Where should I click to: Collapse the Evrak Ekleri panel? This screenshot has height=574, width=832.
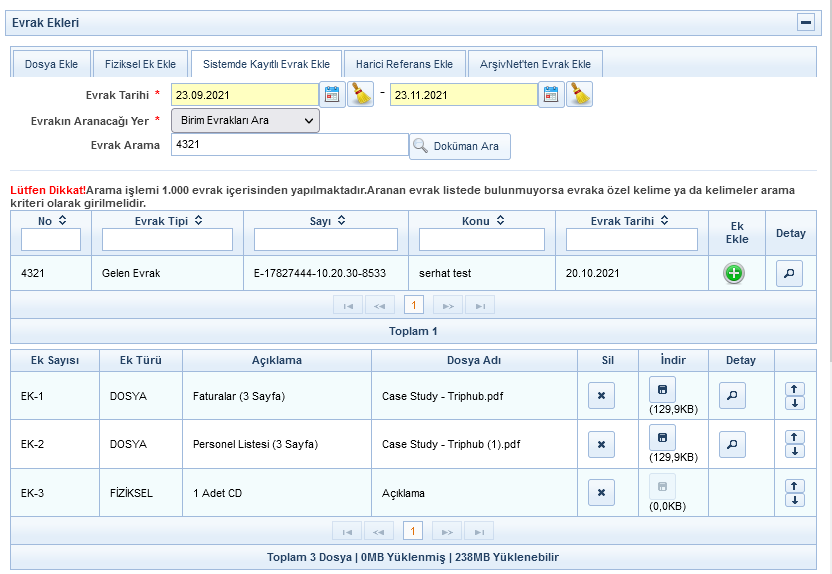805,22
